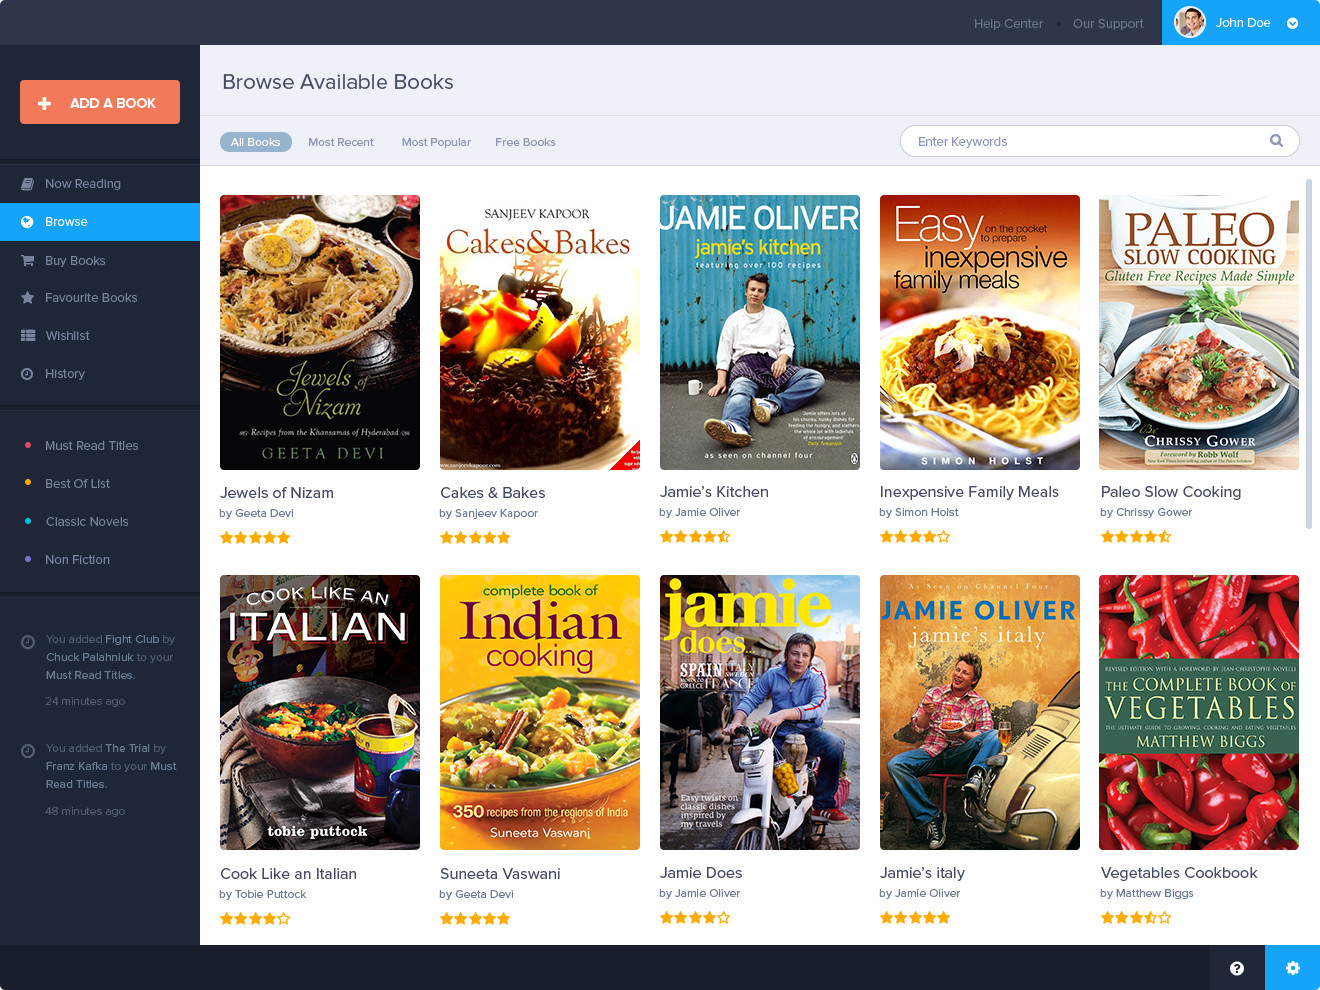Click the Jewels of Nizam star rating
Image resolution: width=1320 pixels, height=990 pixels.
click(x=255, y=538)
